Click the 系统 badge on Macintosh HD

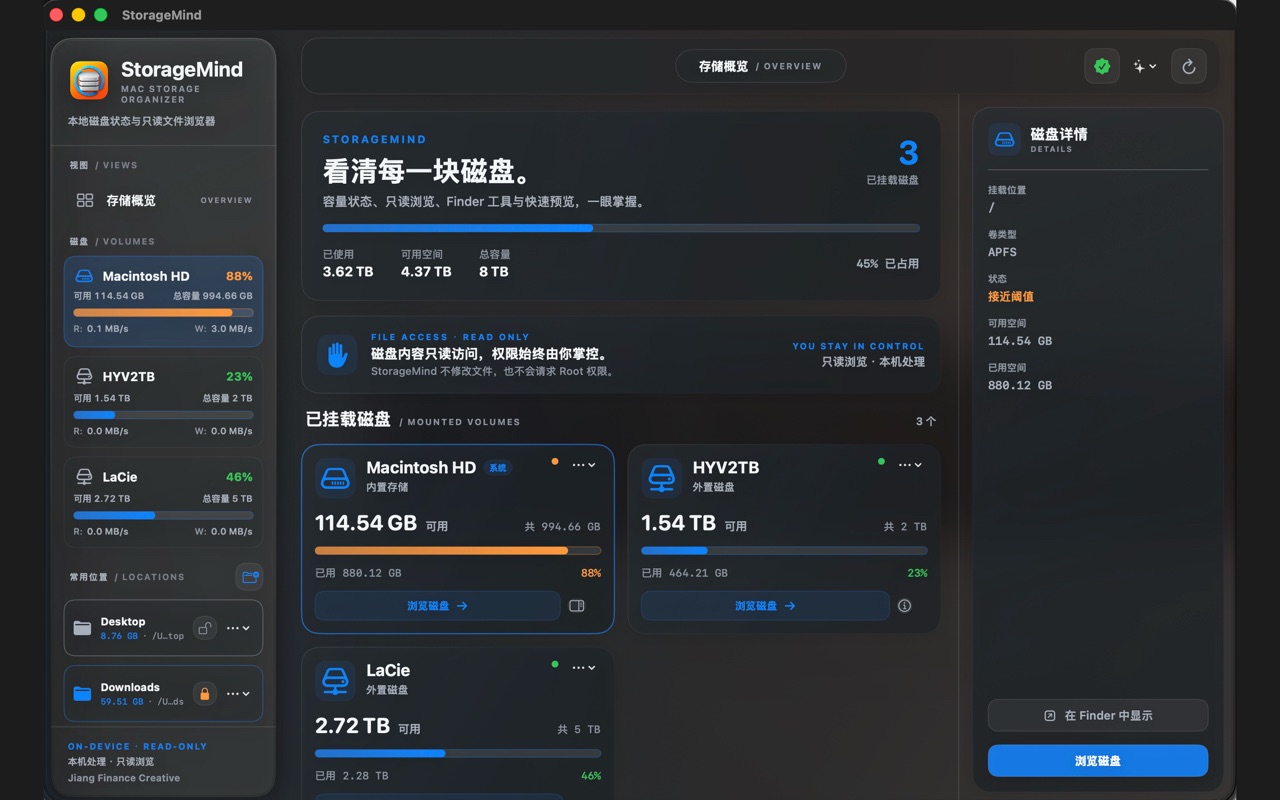497,467
